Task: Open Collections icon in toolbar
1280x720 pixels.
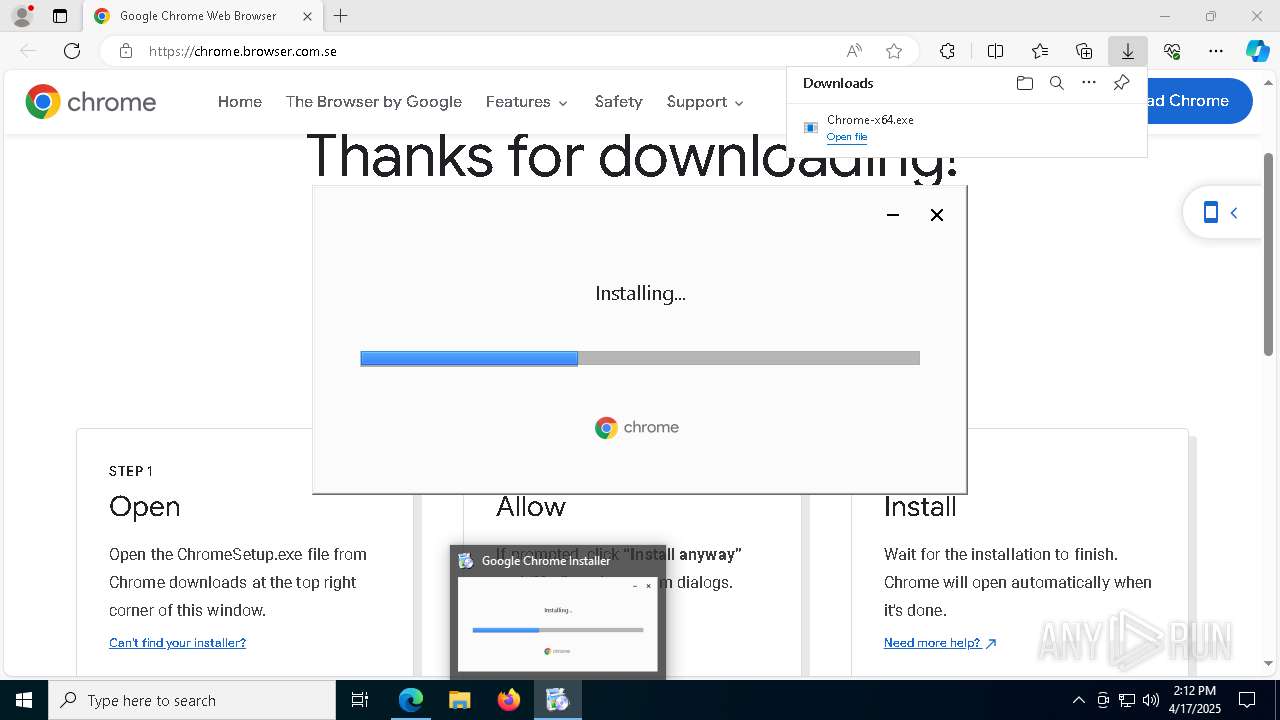Action: pyautogui.click(x=1084, y=51)
